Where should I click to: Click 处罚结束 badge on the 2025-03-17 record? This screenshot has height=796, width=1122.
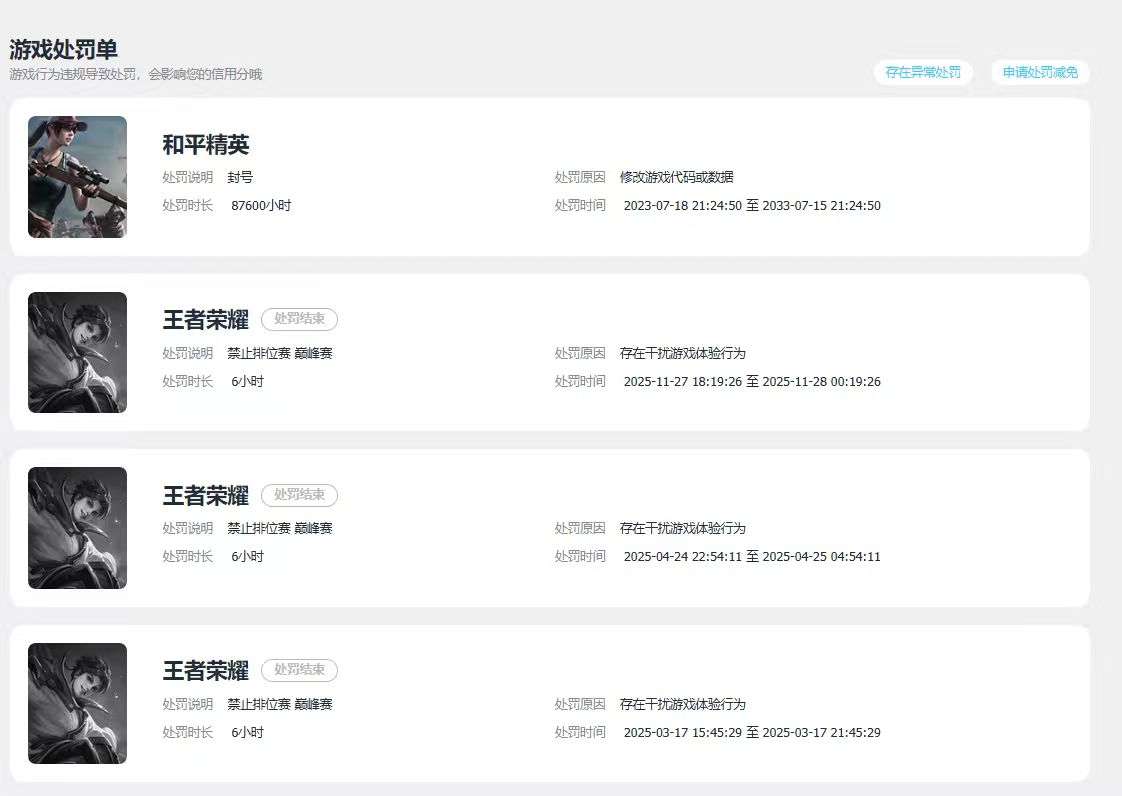pos(299,670)
